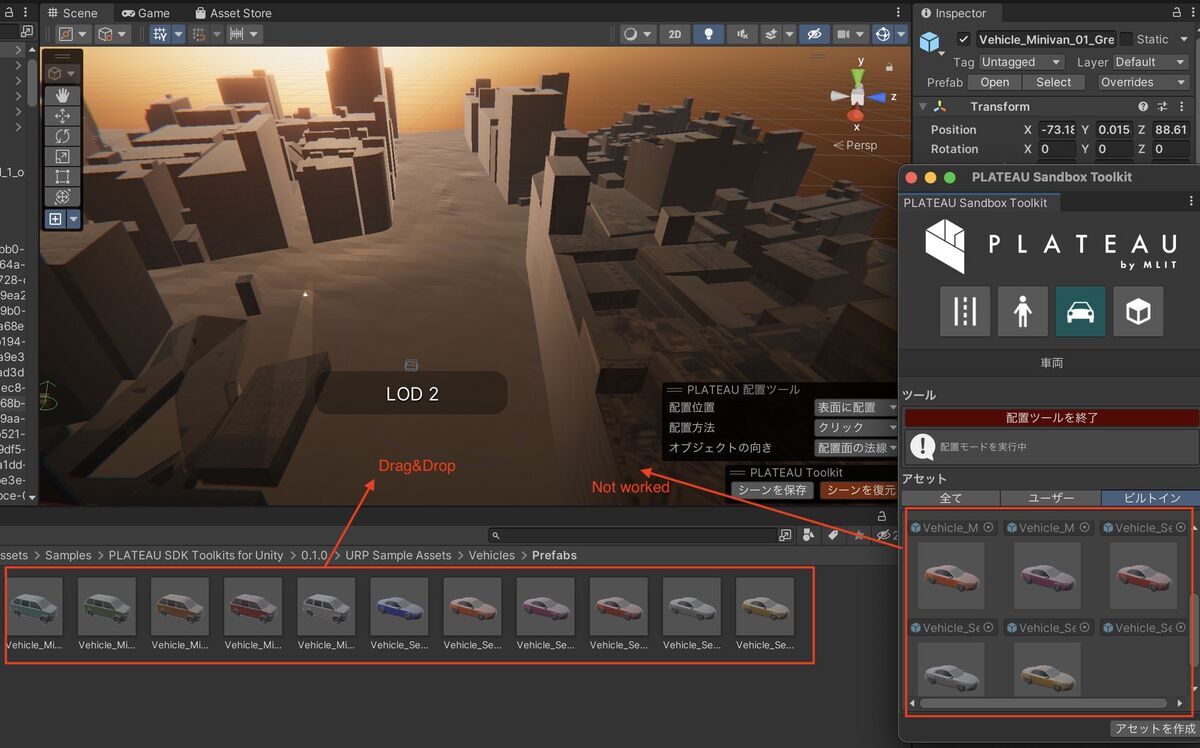Screen dimensions: 1200x748
Task: Select the ユーザー asset filter tab
Action: pos(1051,498)
